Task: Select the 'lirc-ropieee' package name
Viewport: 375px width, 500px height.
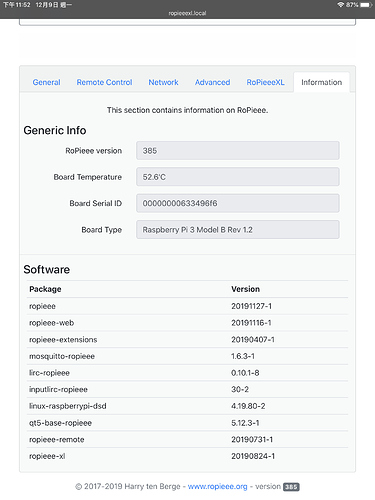Action: pos(49,373)
